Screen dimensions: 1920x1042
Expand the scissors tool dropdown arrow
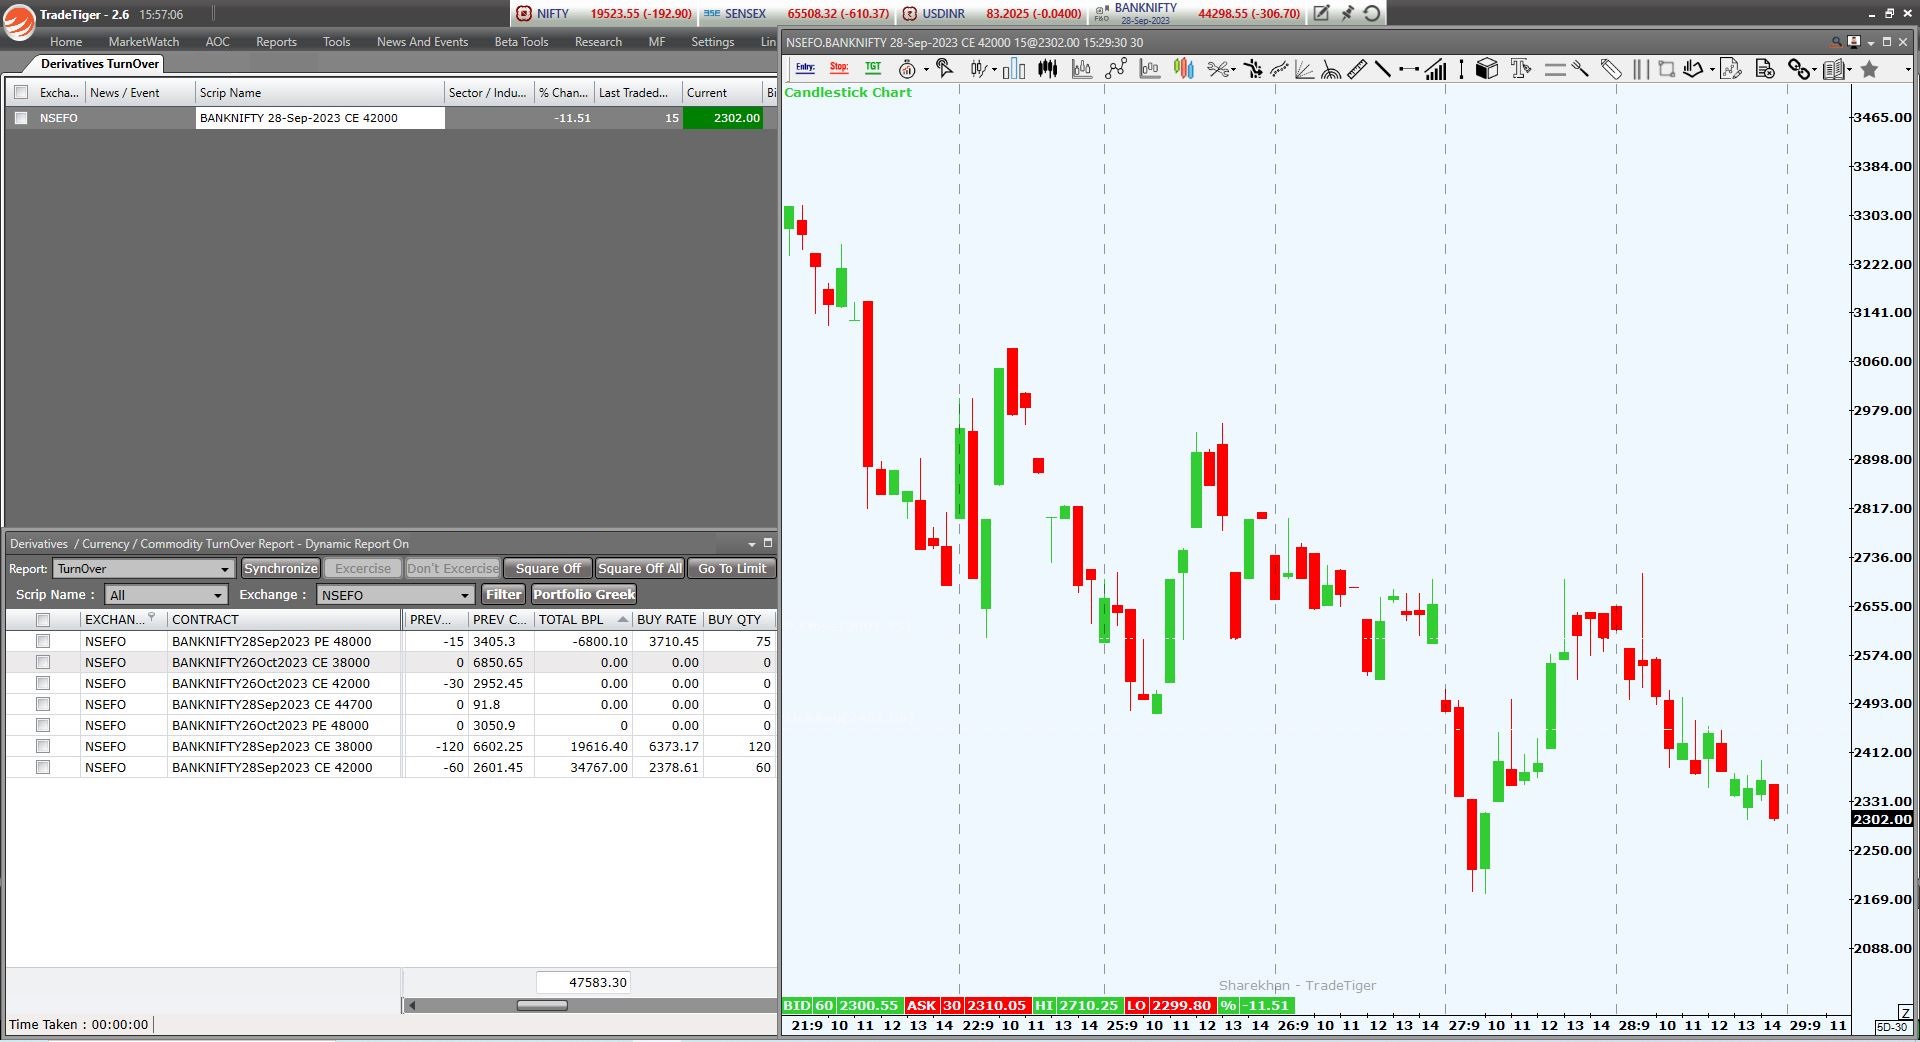coord(1234,70)
